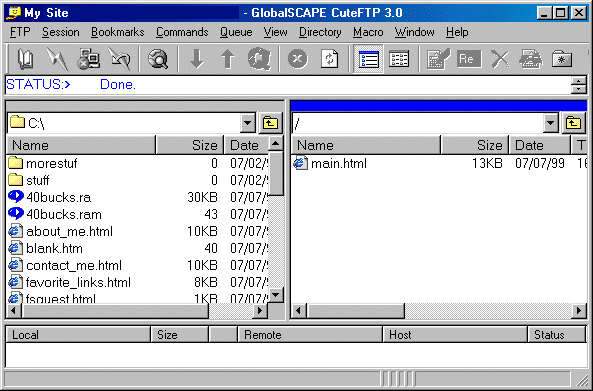
Task: Sort remote files by Name column
Action: tap(366, 145)
